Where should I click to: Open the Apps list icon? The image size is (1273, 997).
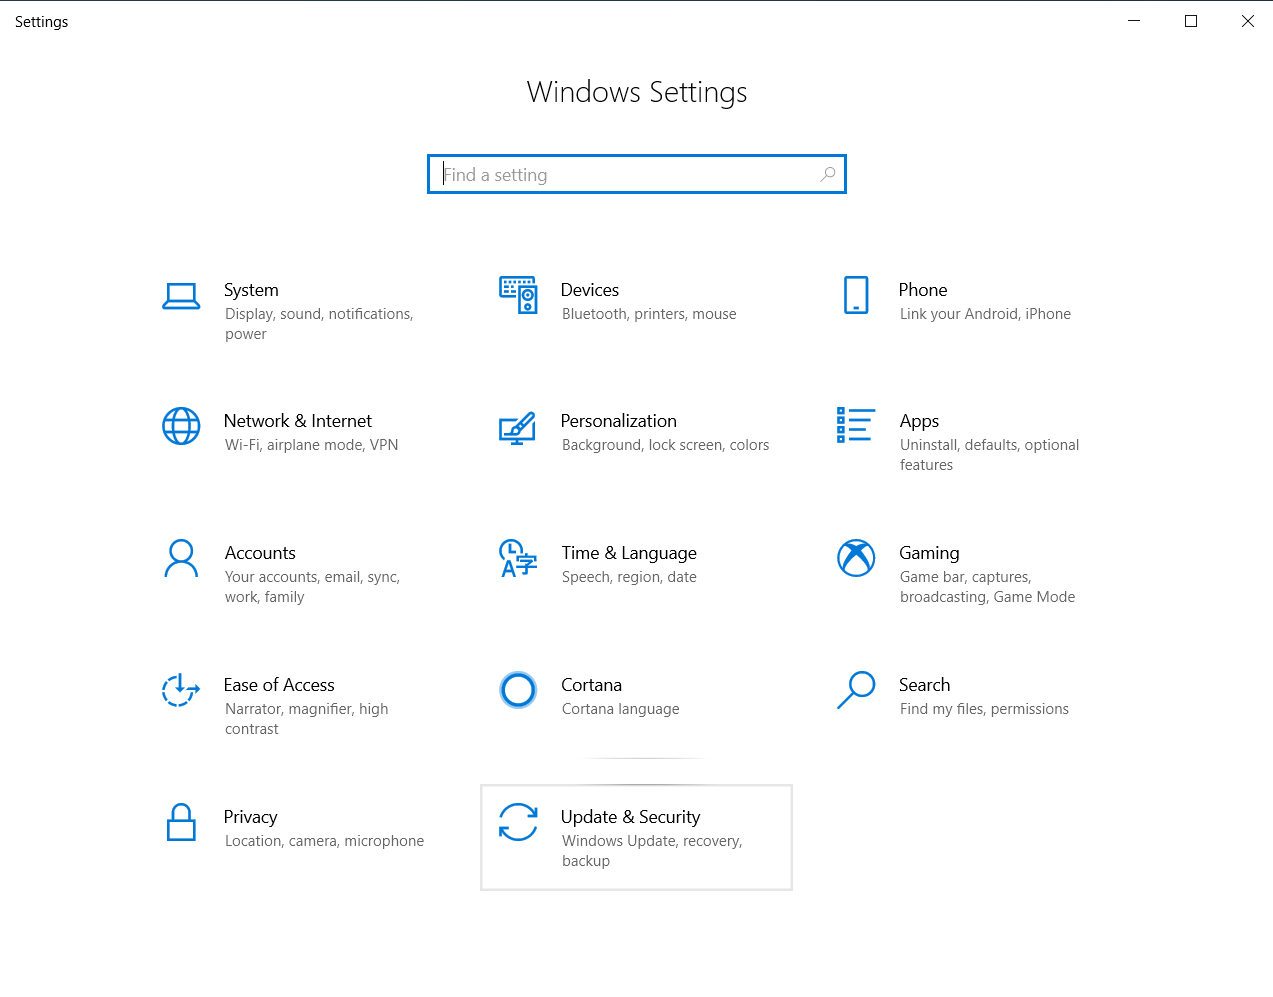[x=856, y=425]
